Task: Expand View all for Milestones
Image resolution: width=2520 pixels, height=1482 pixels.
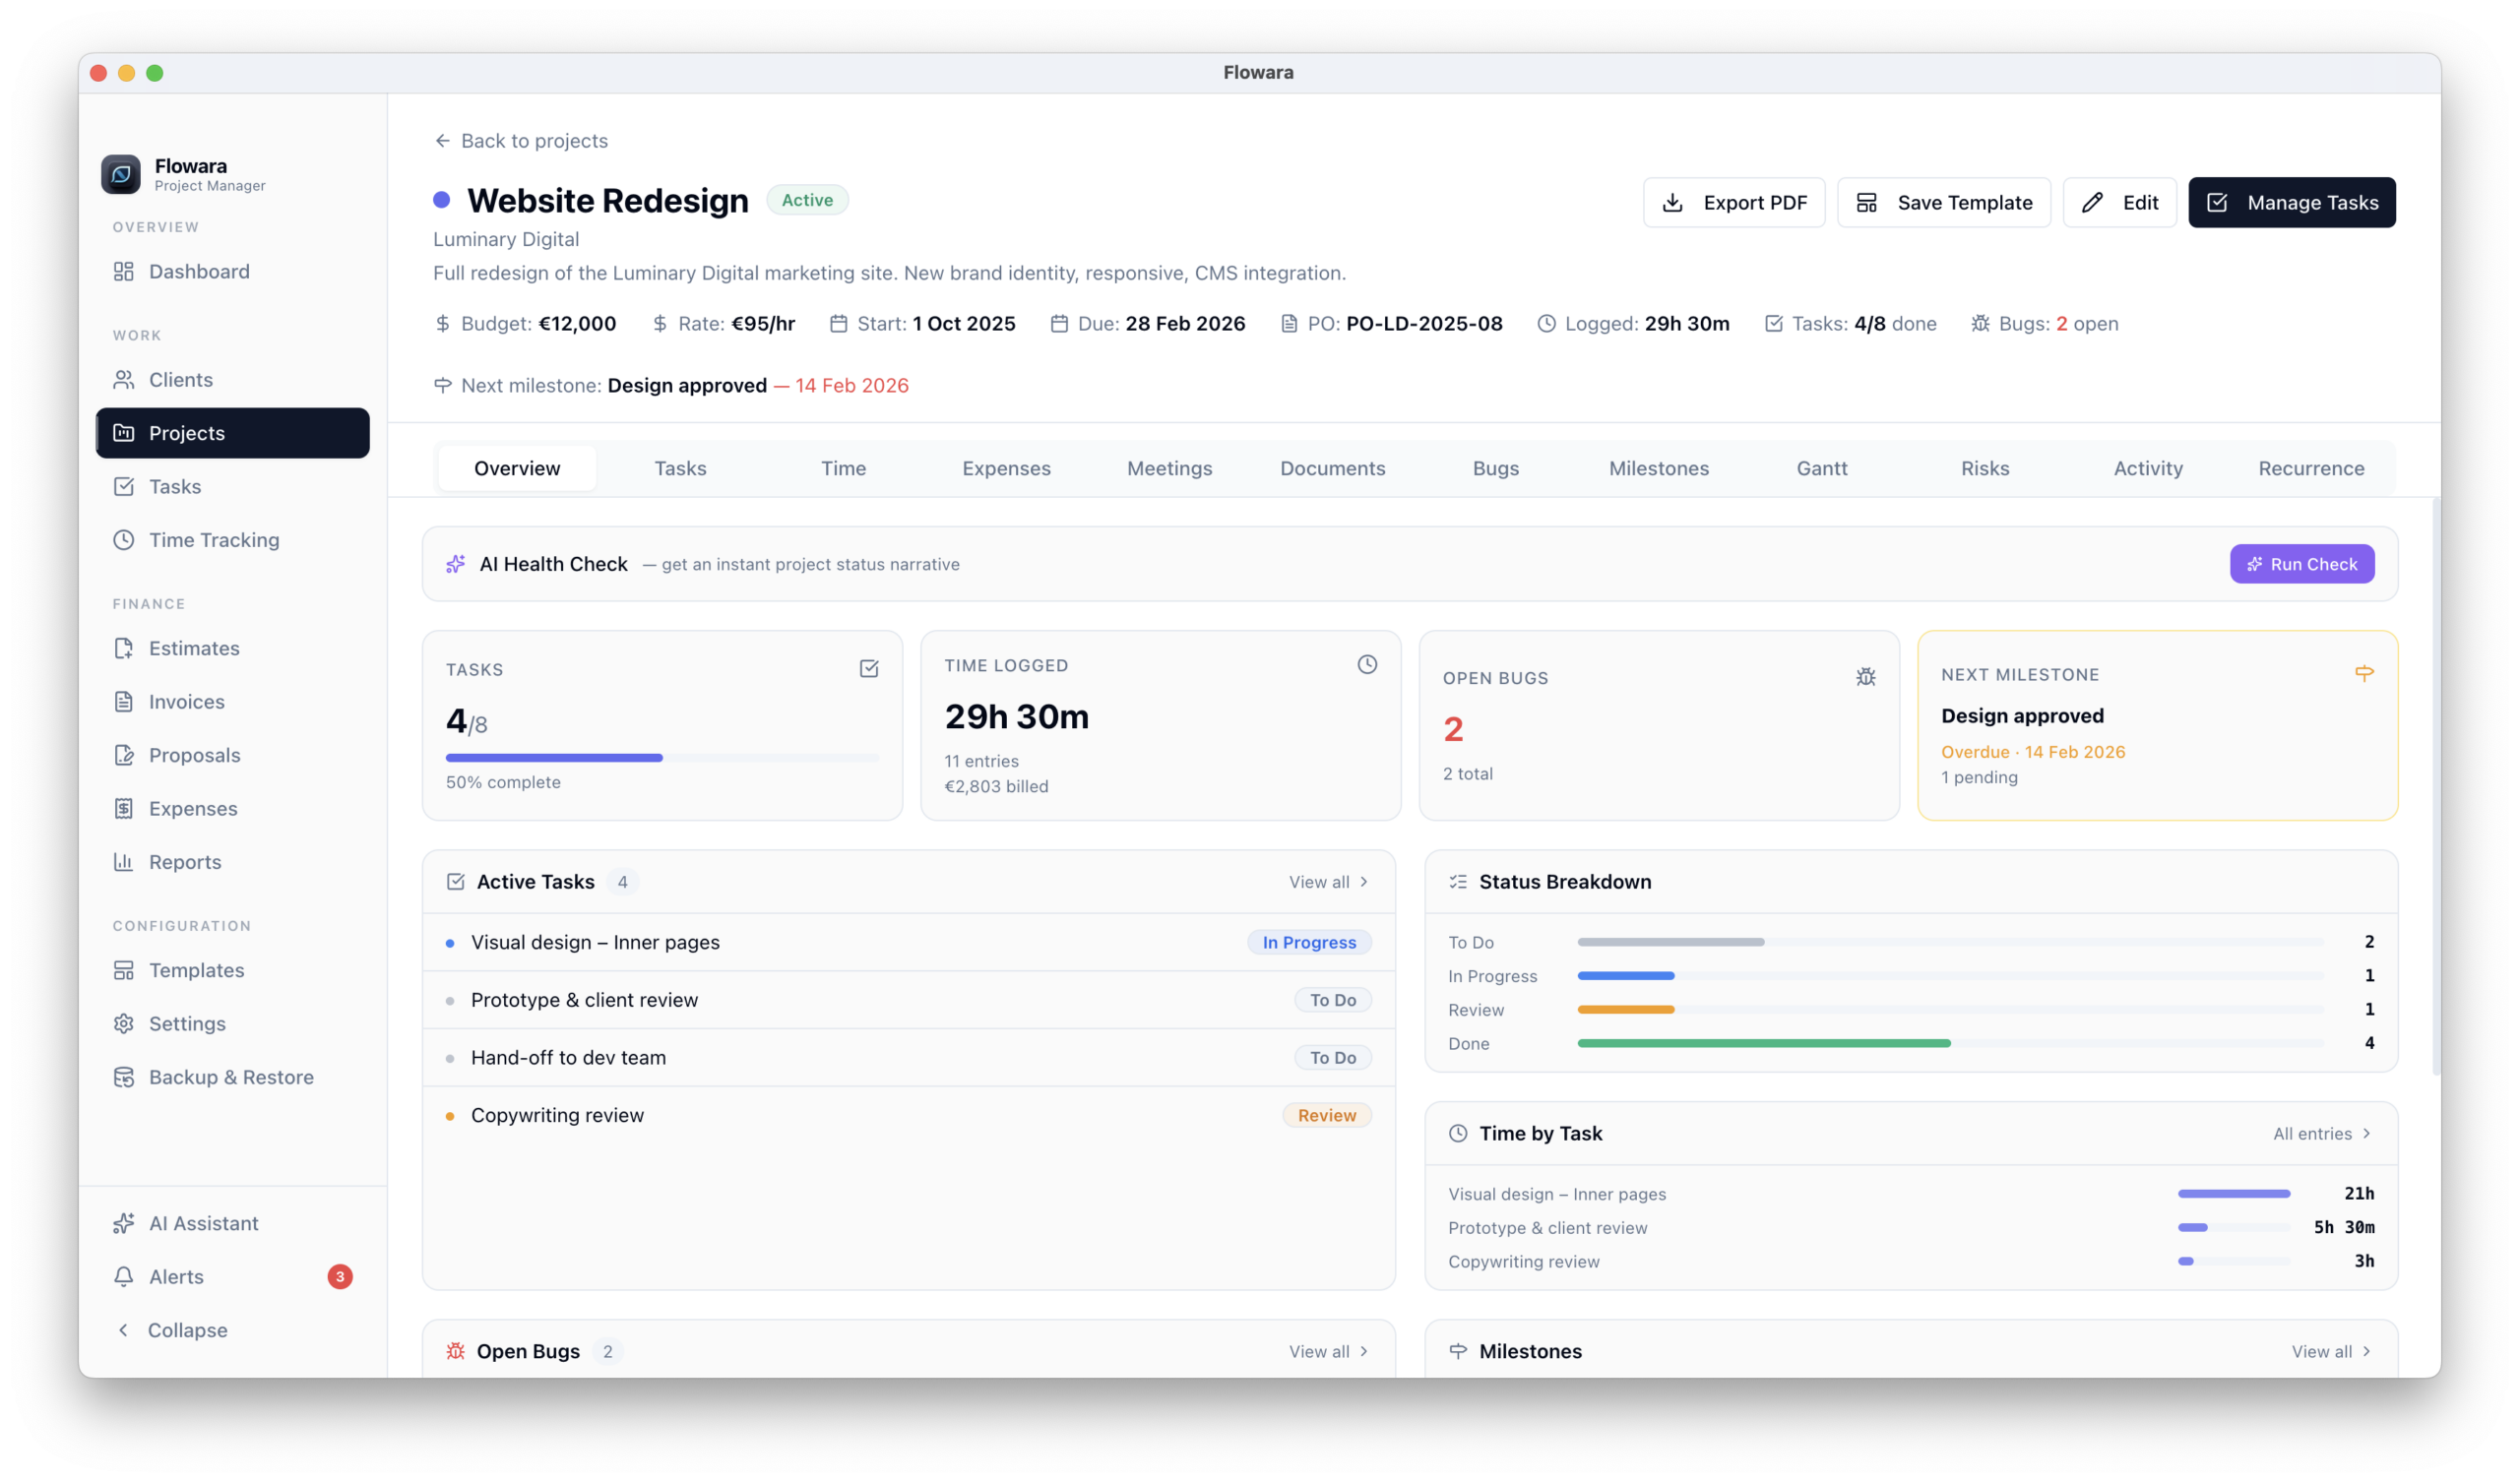Action: pyautogui.click(x=2332, y=1351)
